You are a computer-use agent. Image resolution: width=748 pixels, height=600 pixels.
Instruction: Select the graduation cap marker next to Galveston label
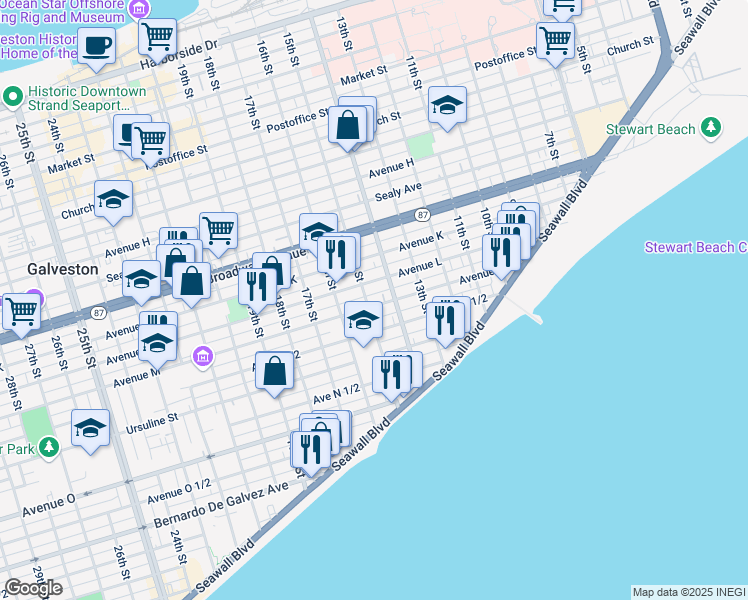click(x=142, y=281)
